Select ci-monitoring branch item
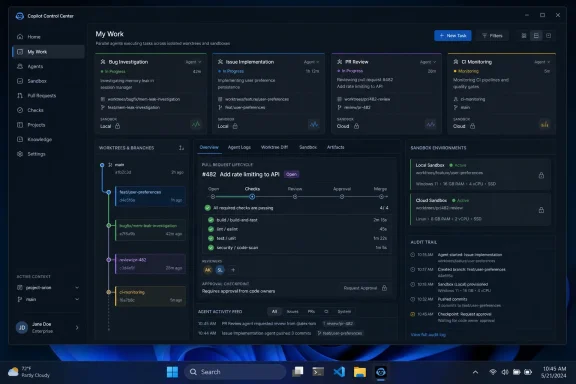 150,296
